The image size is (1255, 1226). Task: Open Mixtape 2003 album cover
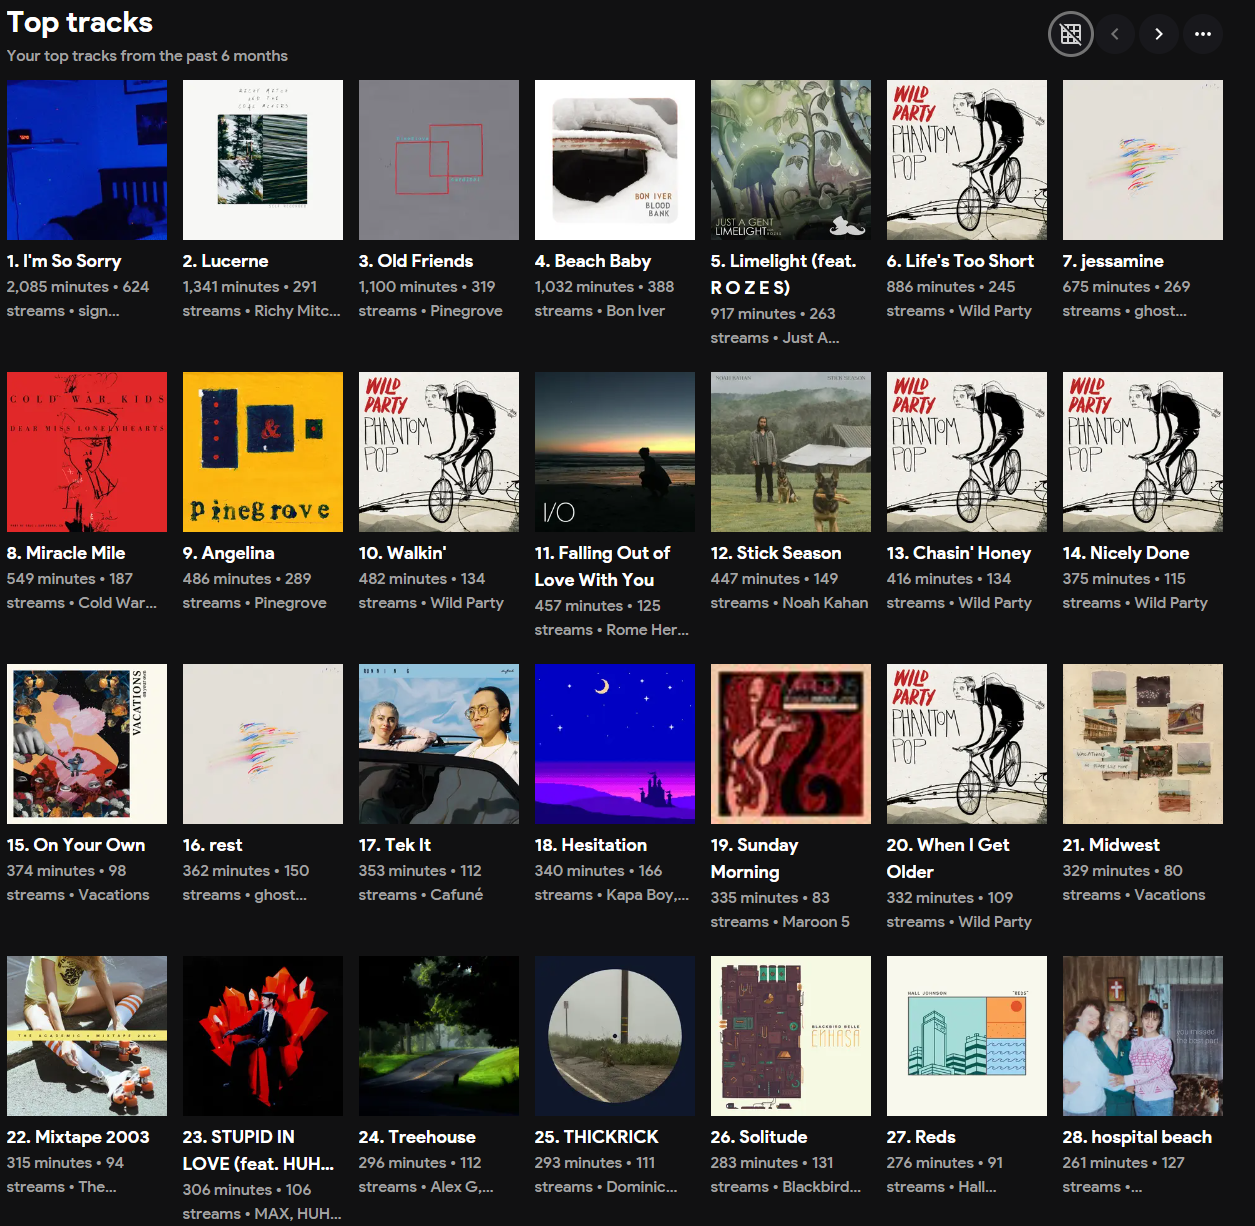pyautogui.click(x=87, y=1036)
